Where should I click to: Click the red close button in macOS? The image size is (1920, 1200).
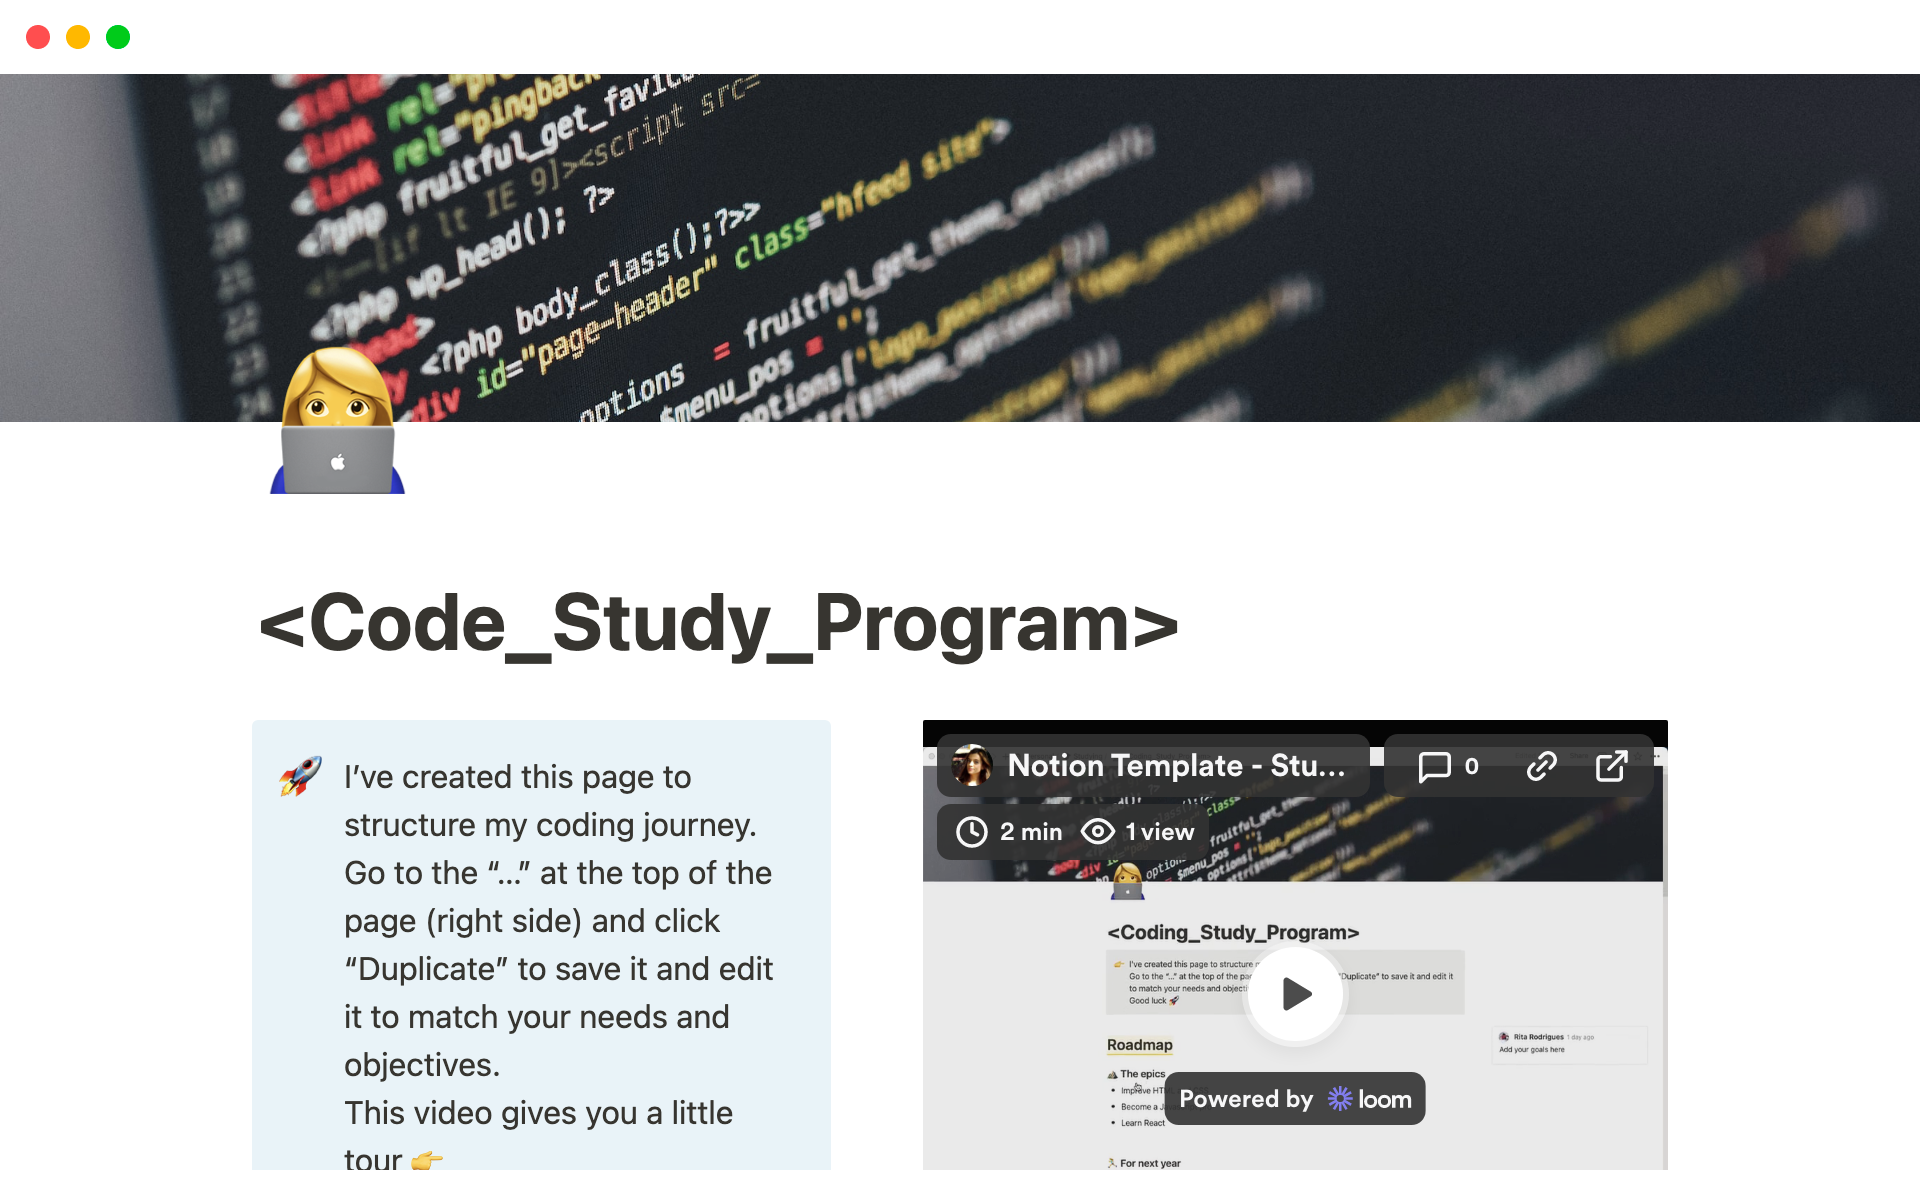37,37
